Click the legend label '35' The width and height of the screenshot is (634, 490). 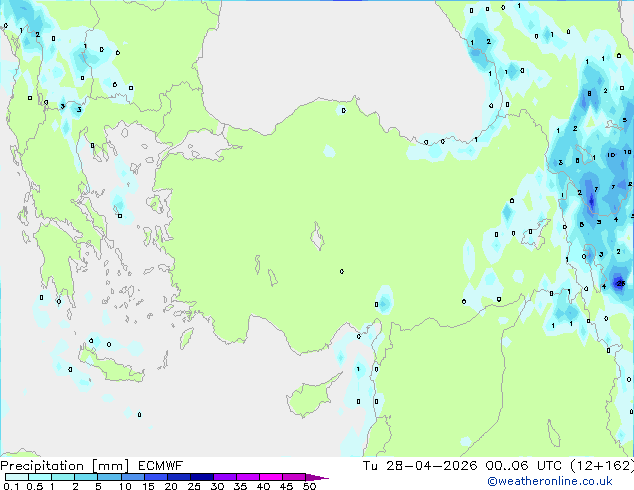point(240,486)
